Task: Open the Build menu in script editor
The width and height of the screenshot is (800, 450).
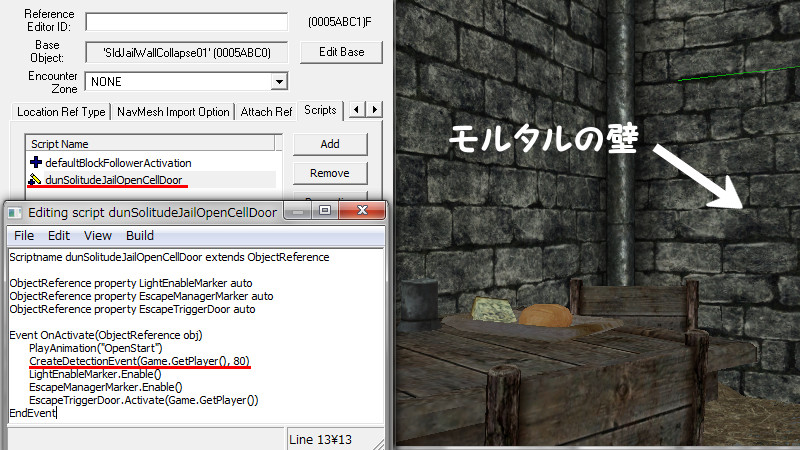Action: [140, 236]
